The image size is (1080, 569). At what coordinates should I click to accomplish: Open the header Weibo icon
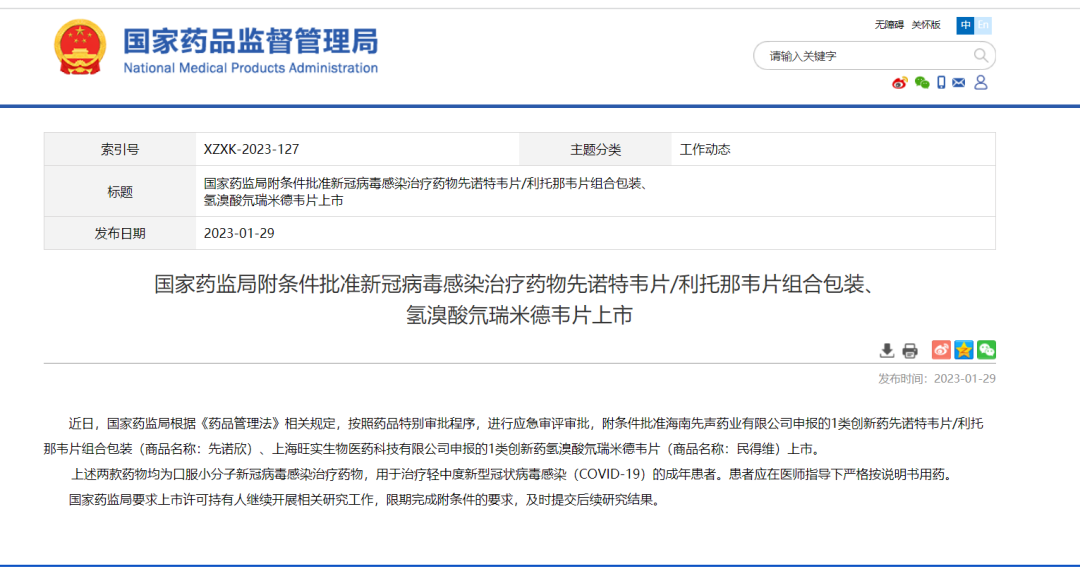[x=900, y=83]
